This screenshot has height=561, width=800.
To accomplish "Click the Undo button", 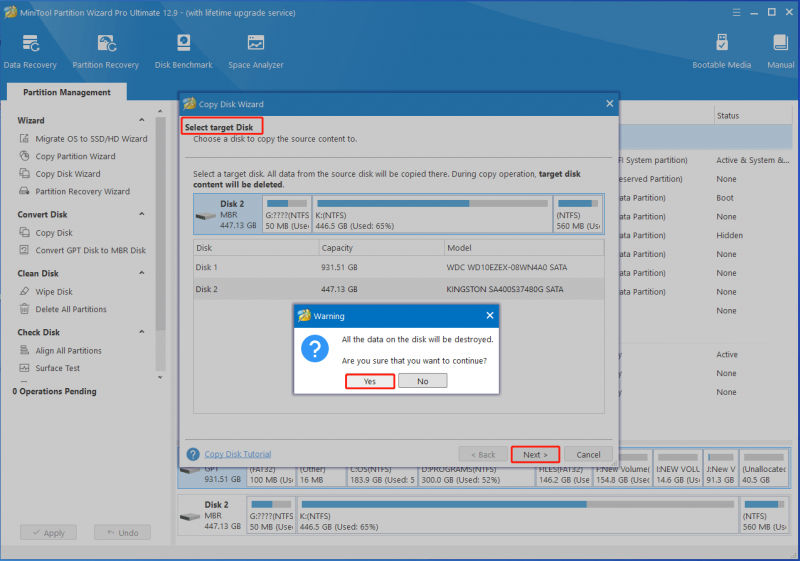I will tap(122, 532).
